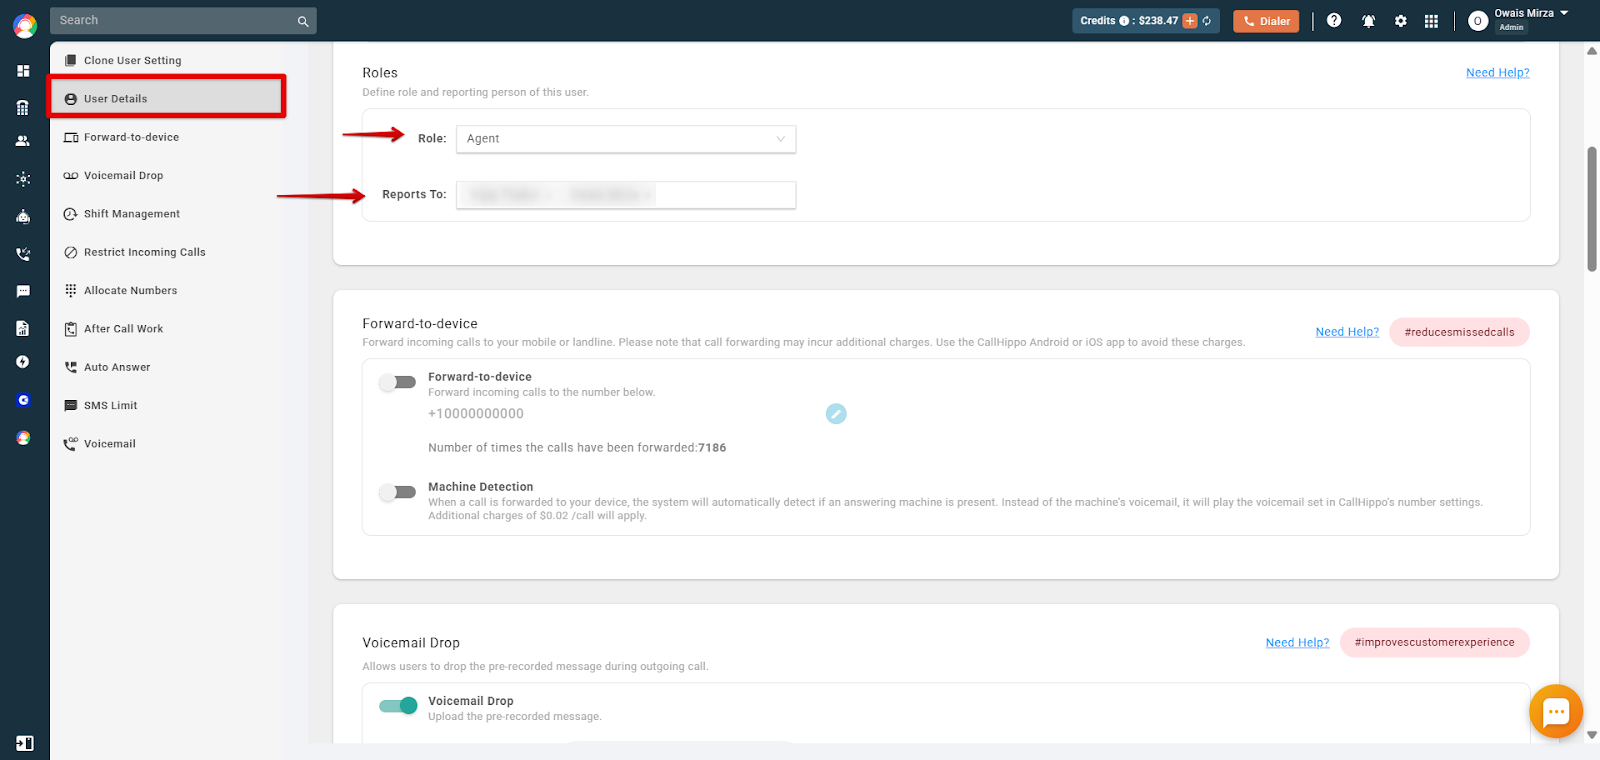Click the +10000000000 forwarding number

(476, 414)
